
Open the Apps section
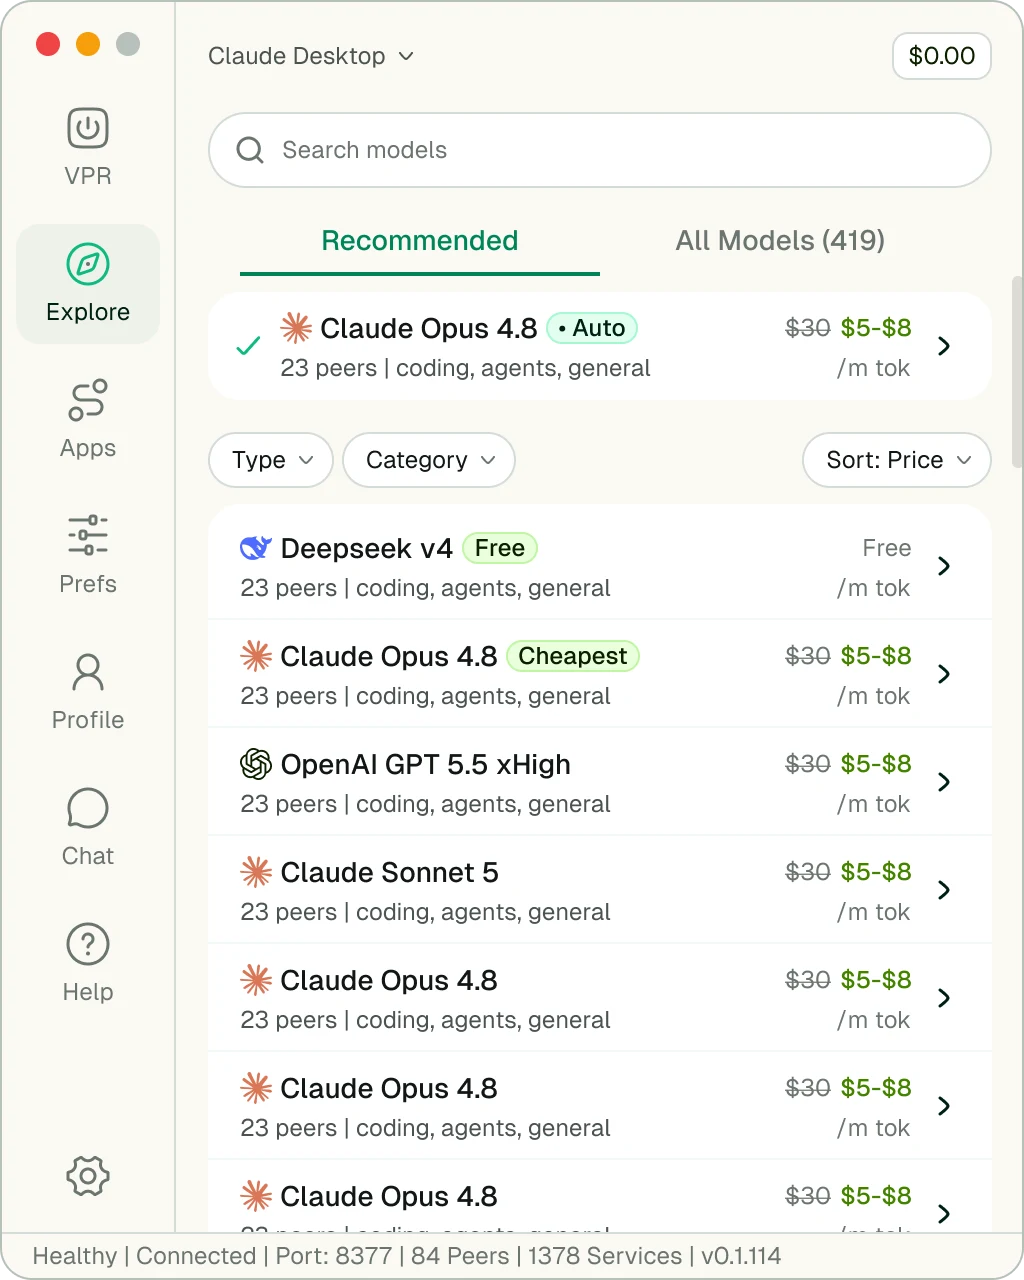[88, 420]
